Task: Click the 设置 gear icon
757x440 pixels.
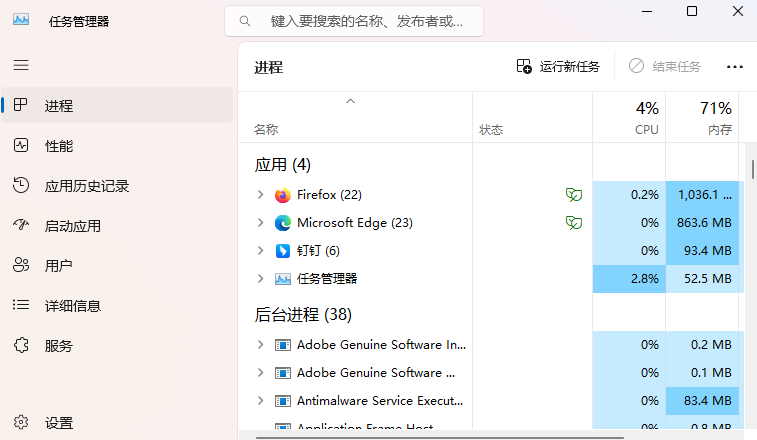Action: (x=21, y=423)
